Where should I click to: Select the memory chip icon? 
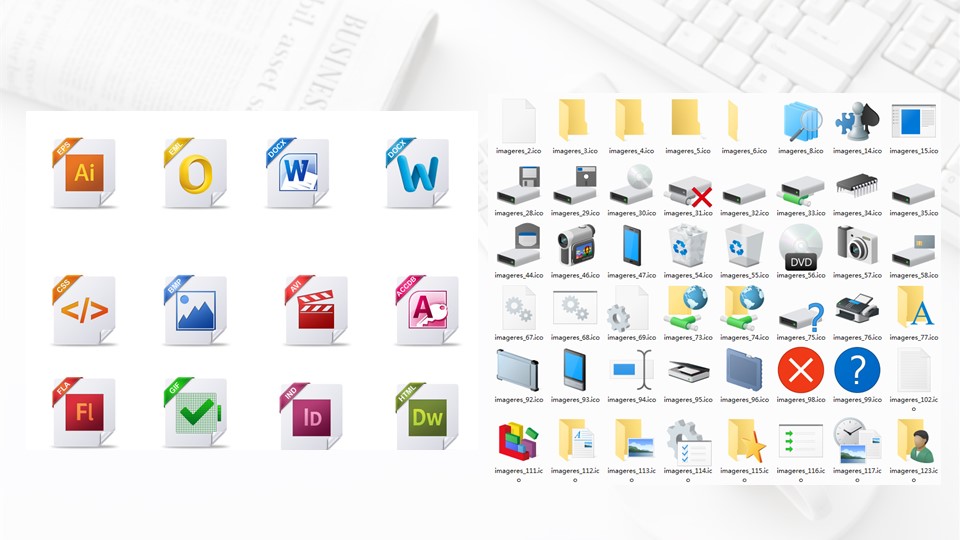click(x=857, y=184)
